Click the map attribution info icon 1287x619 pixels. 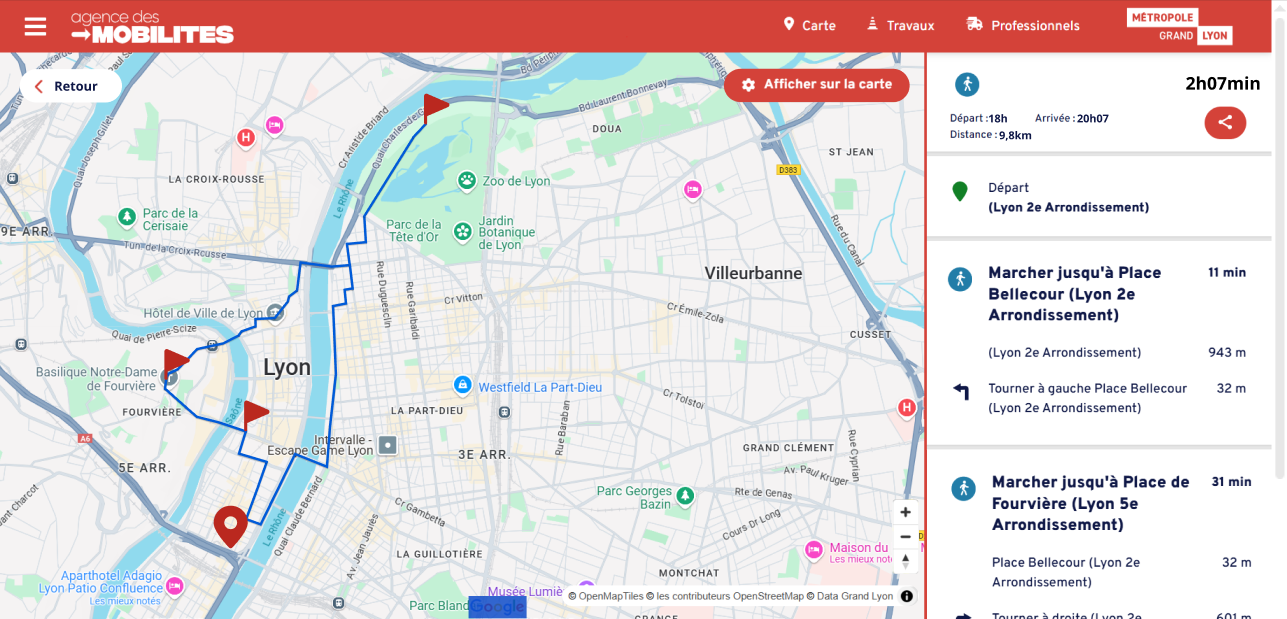906,596
